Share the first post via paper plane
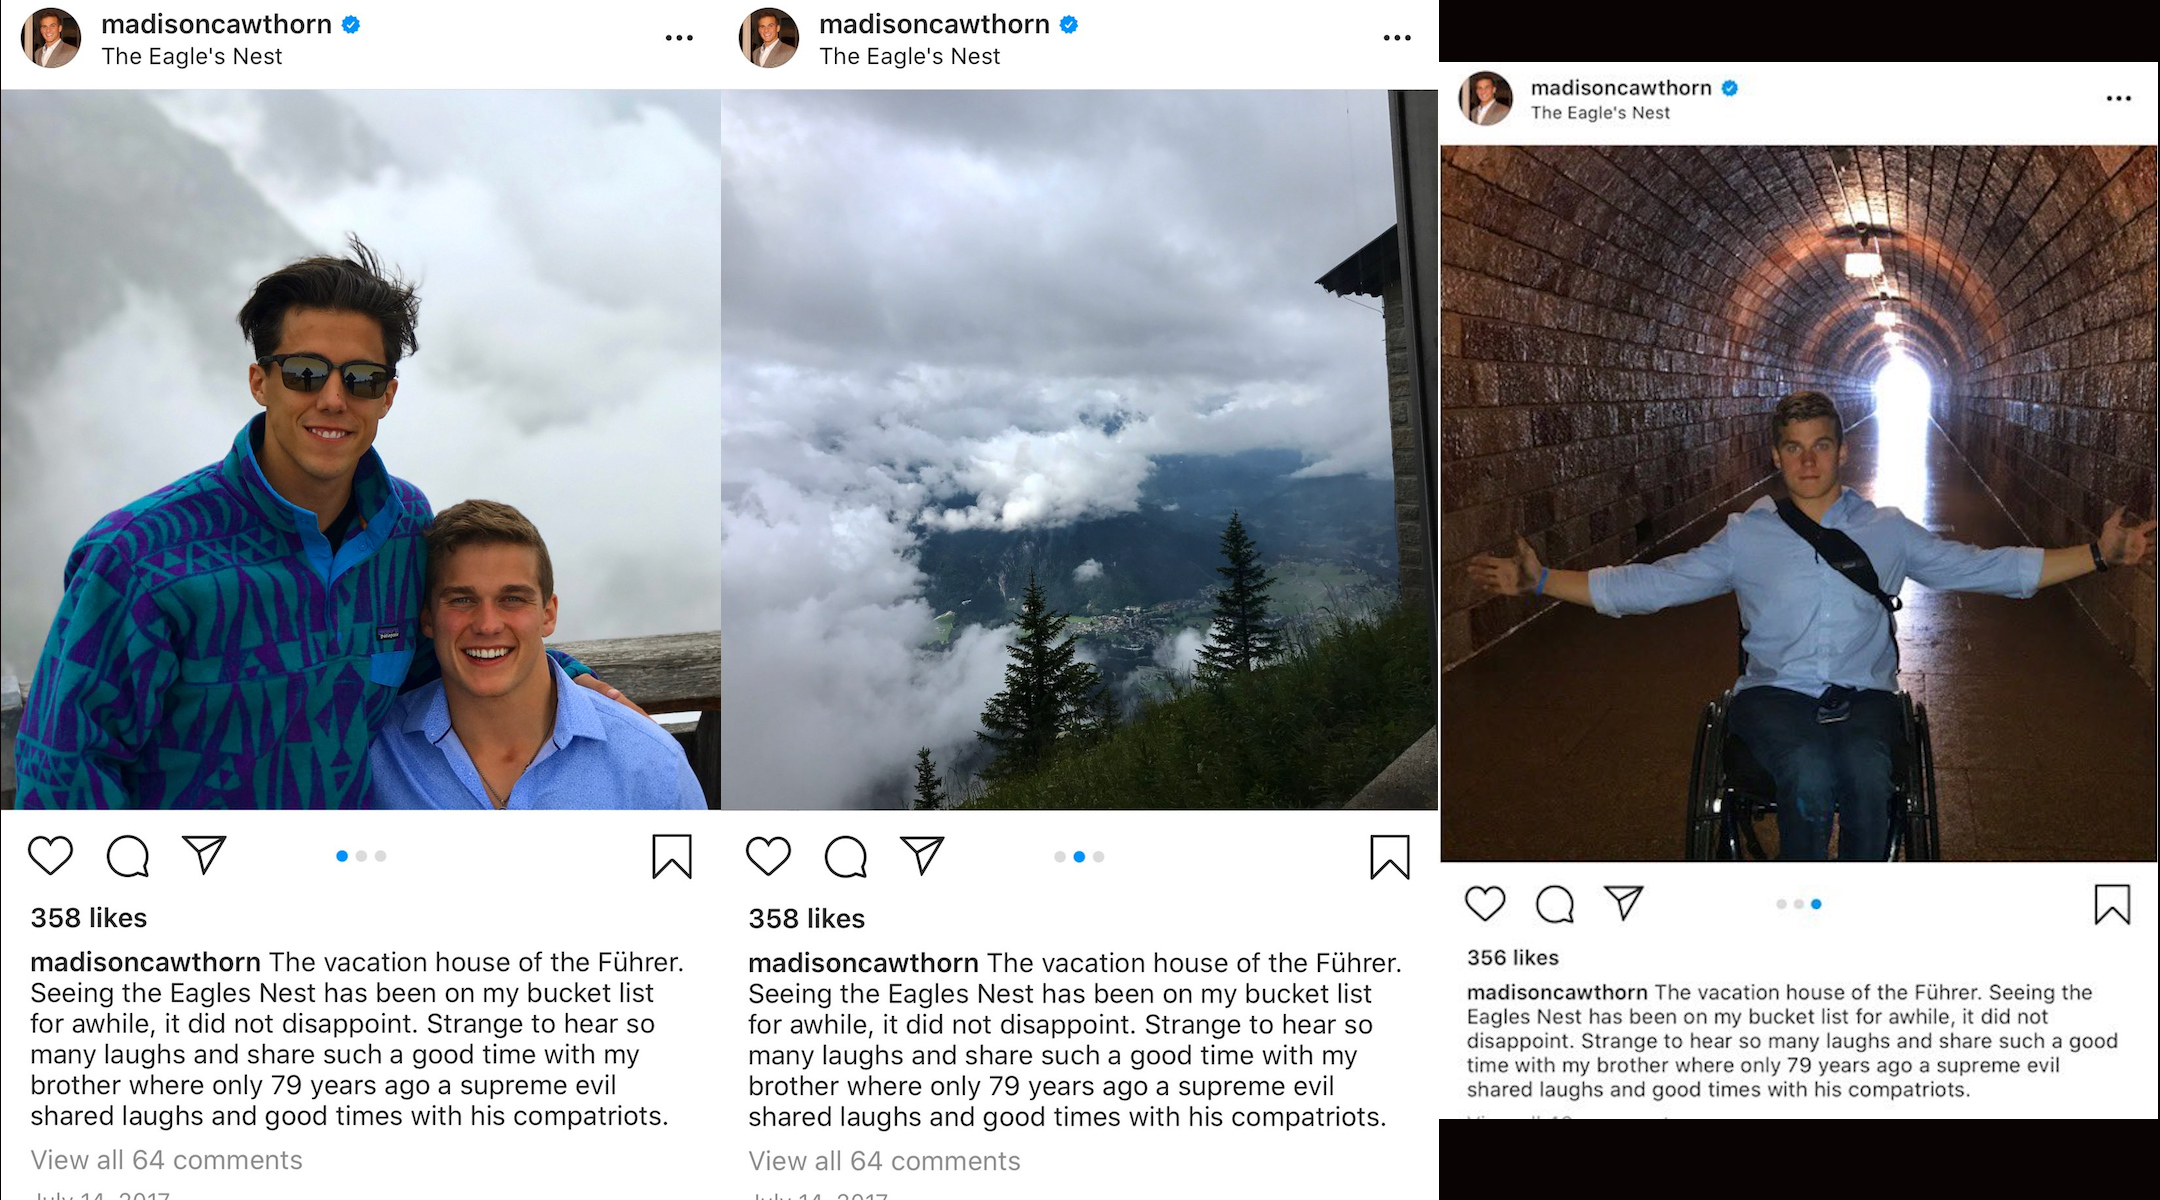2160x1200 pixels. [205, 855]
